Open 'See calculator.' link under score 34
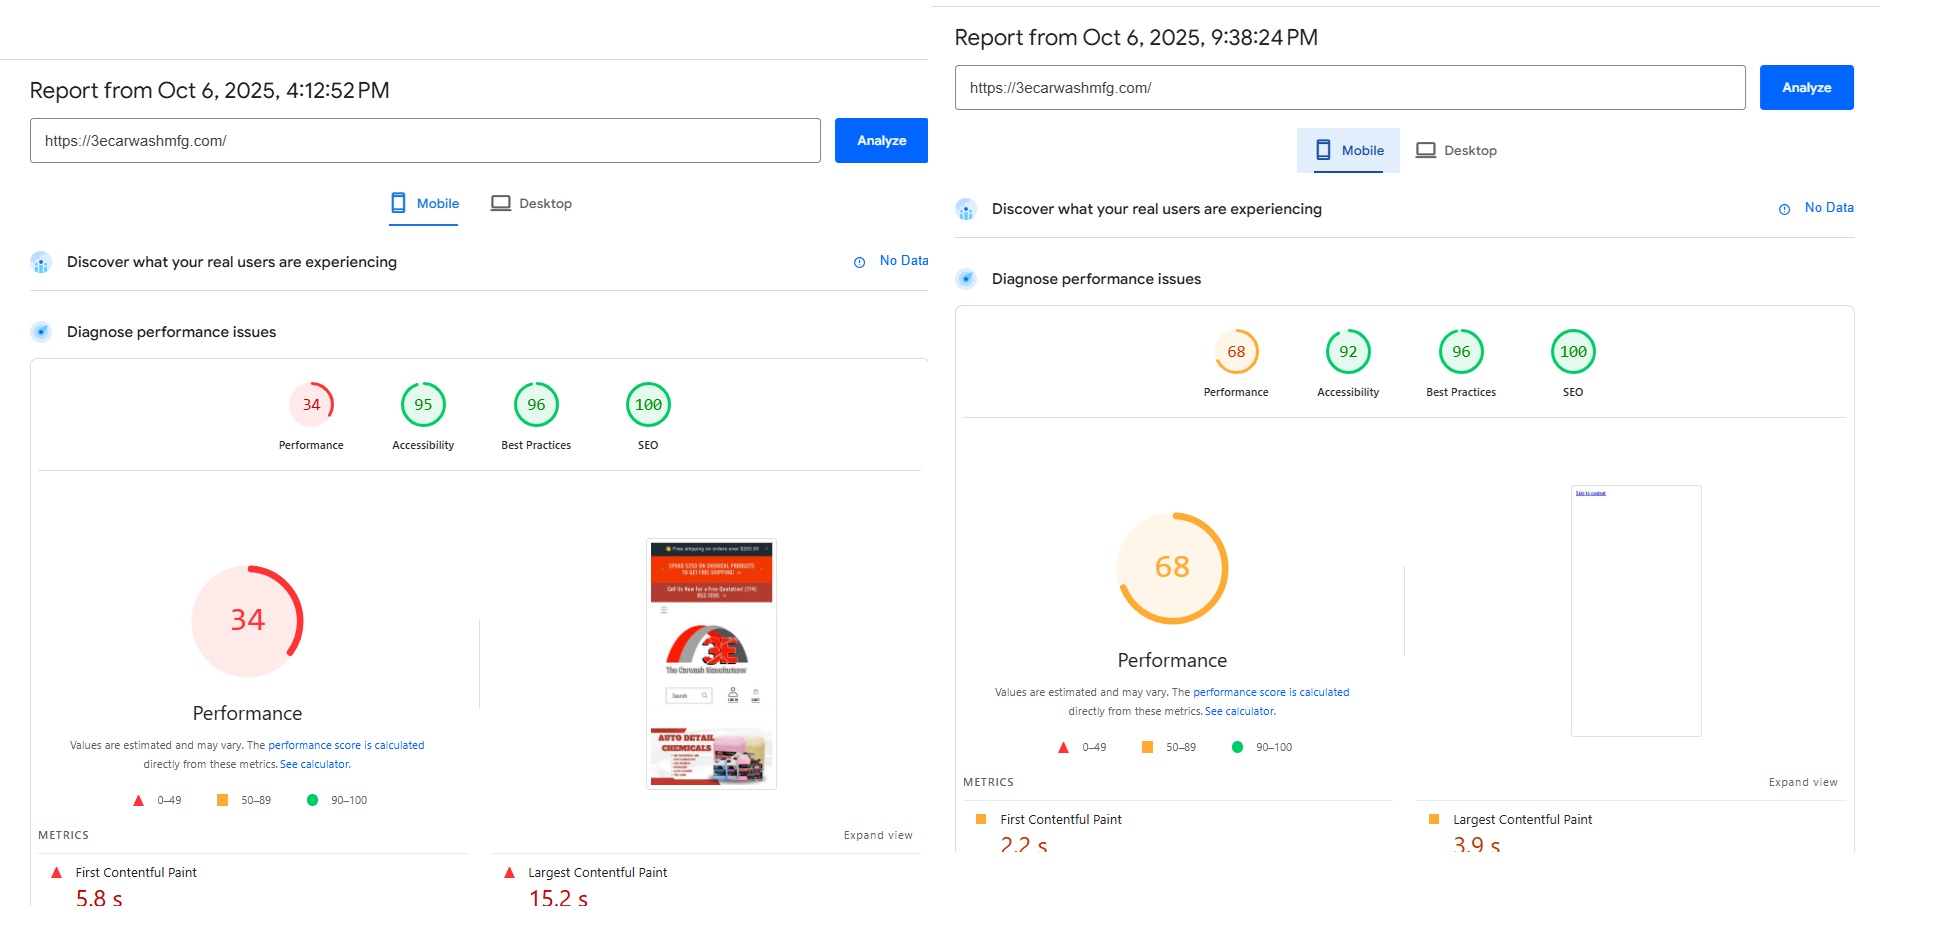The image size is (1938, 928). (315, 764)
